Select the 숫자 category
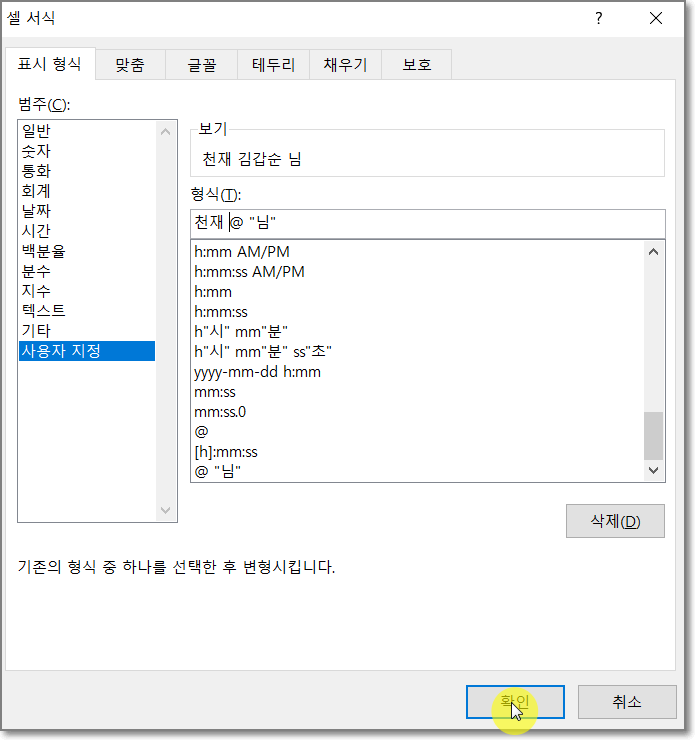 click(87, 151)
